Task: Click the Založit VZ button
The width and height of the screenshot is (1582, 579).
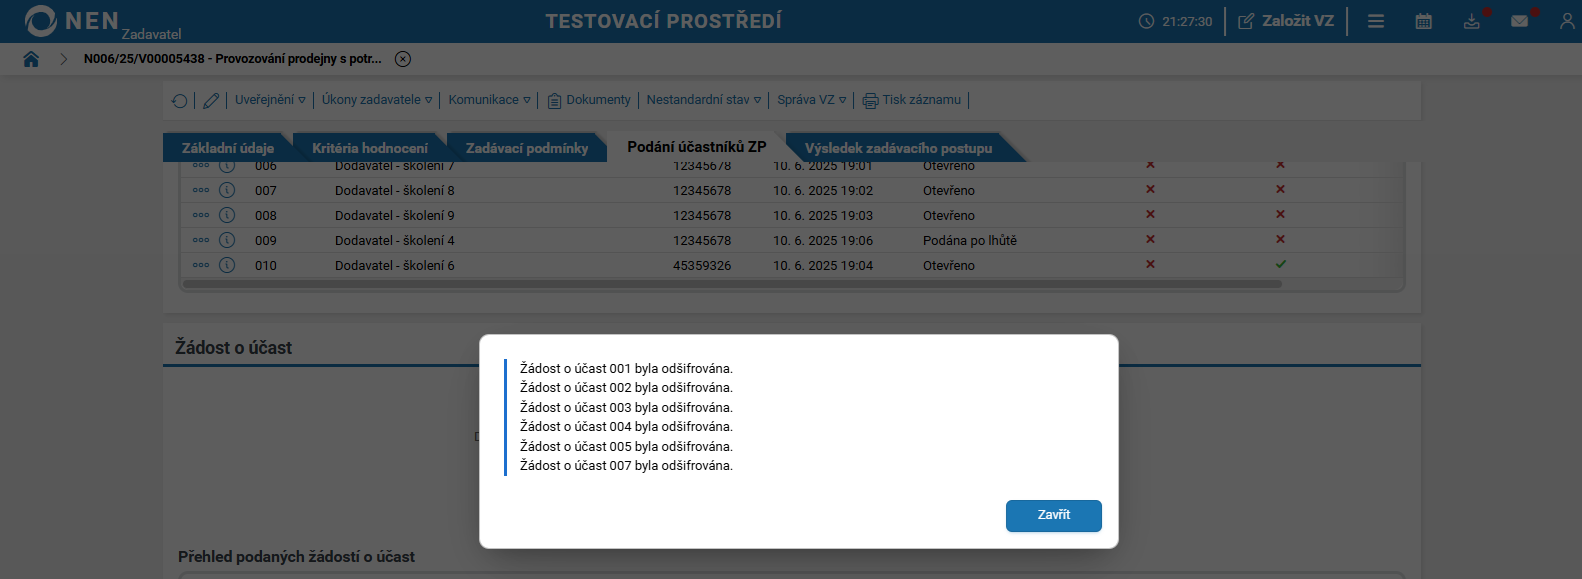Action: [1286, 21]
